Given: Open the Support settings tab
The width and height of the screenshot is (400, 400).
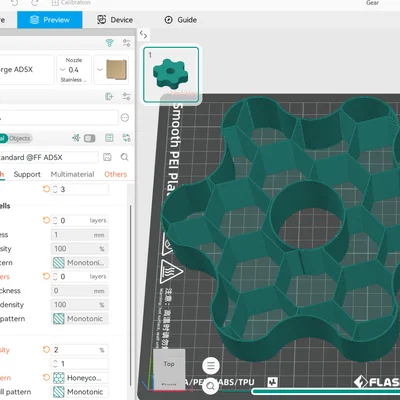Looking at the screenshot, I should [27, 174].
